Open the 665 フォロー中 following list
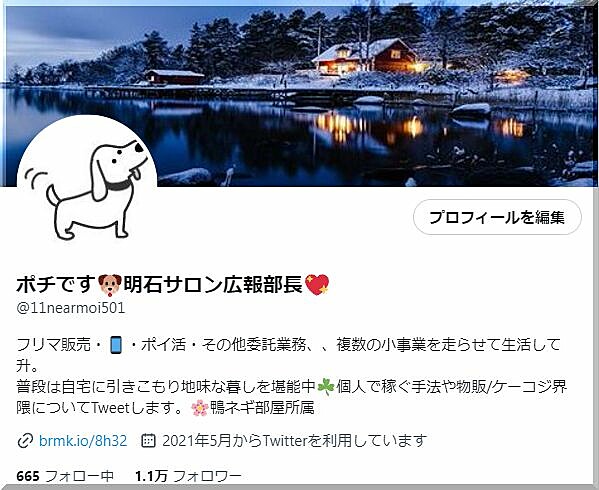The image size is (599, 490). pos(65,476)
